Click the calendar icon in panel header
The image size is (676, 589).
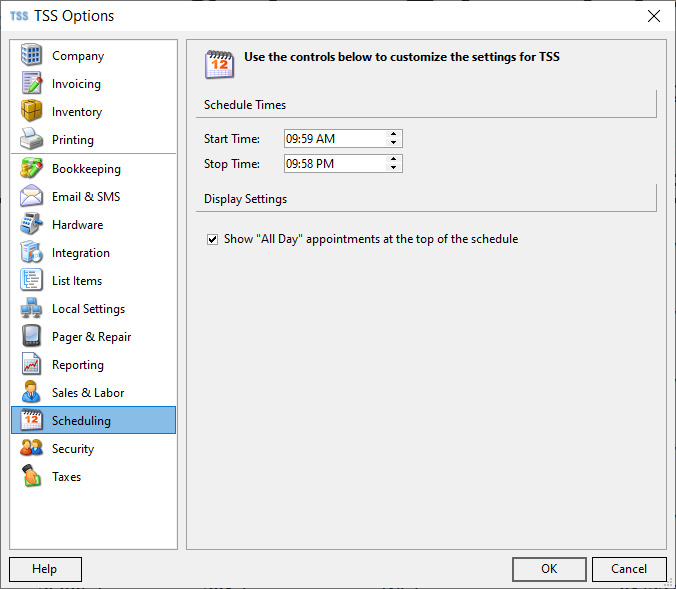(x=219, y=65)
